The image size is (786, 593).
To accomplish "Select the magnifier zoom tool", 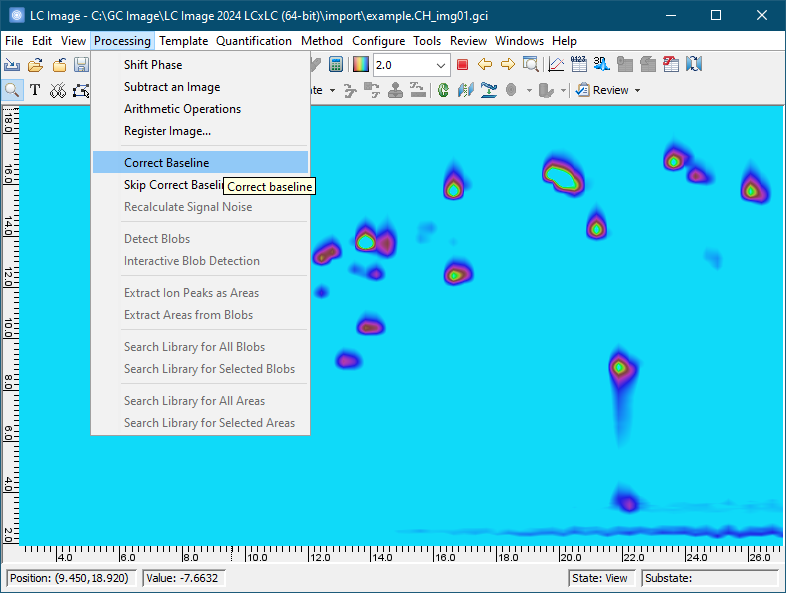I will [13, 90].
